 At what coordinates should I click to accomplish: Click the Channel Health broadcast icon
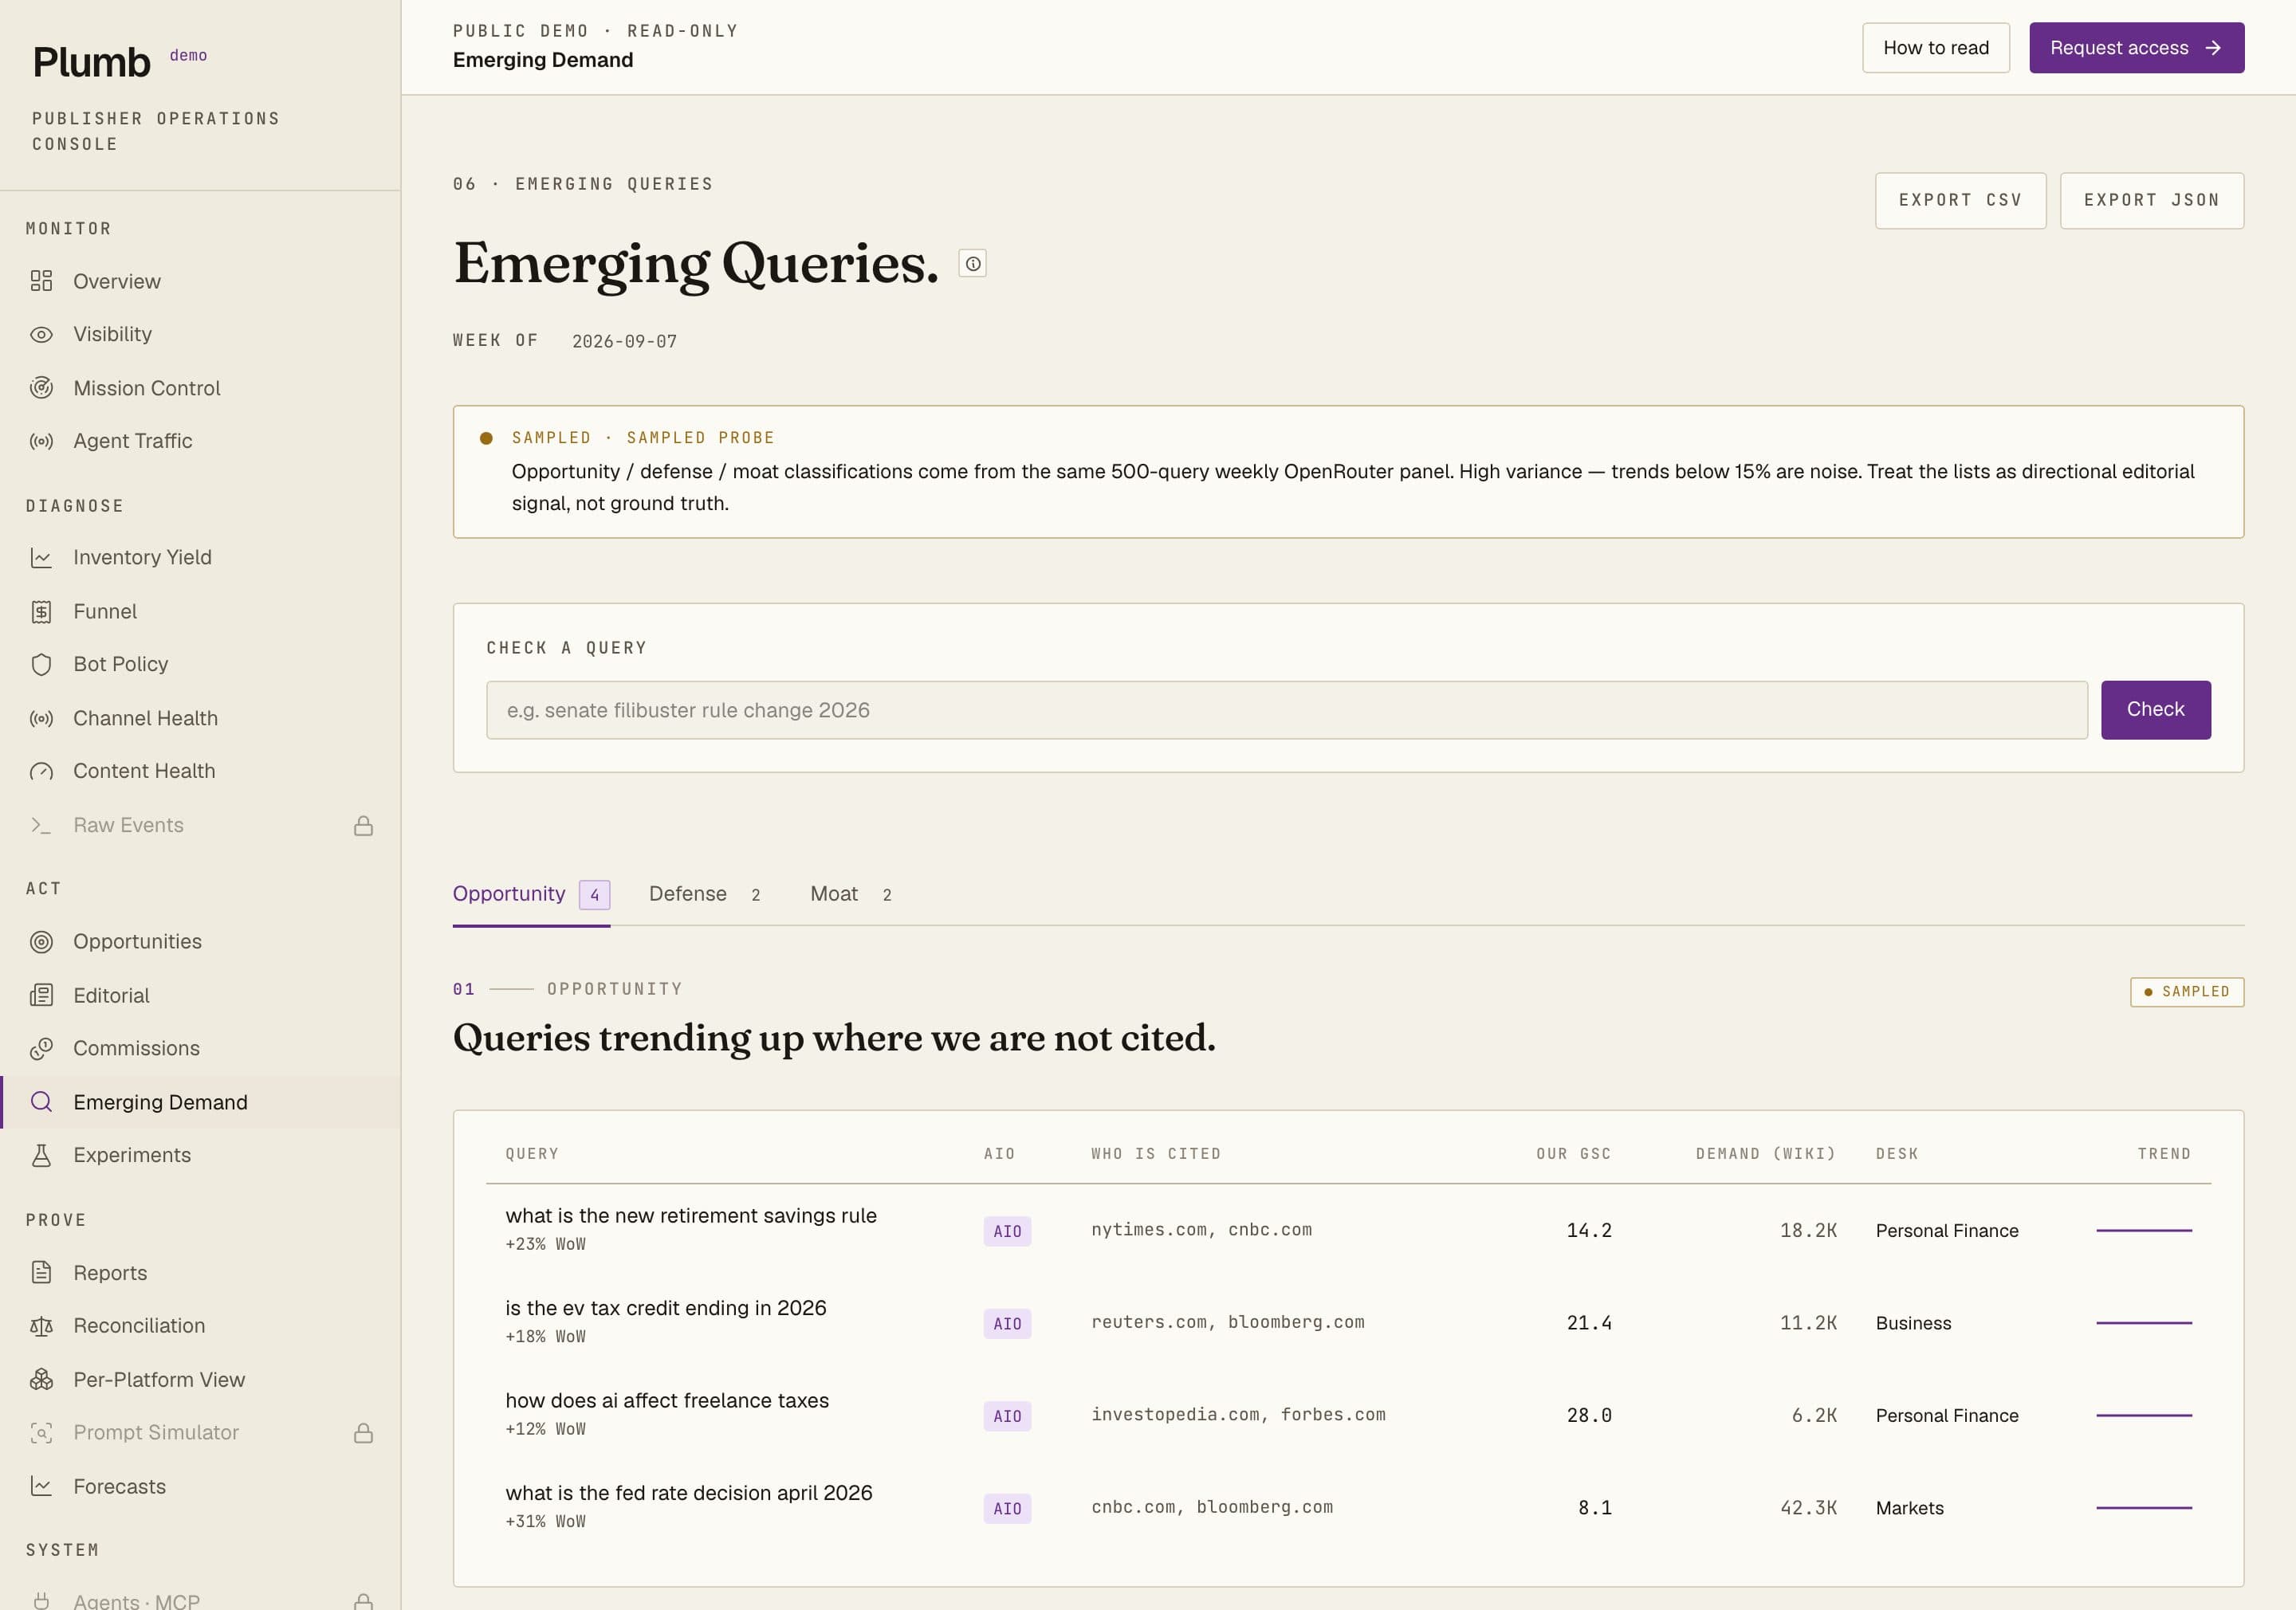point(41,718)
